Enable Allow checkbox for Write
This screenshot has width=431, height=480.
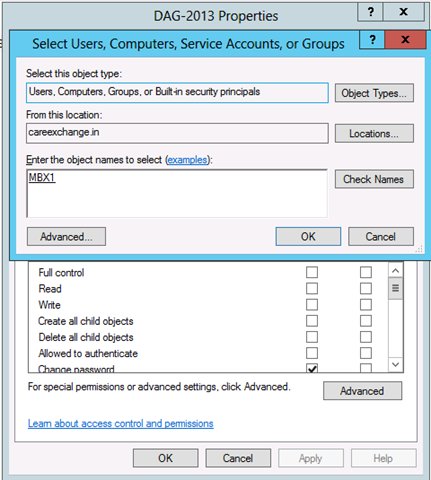(312, 305)
